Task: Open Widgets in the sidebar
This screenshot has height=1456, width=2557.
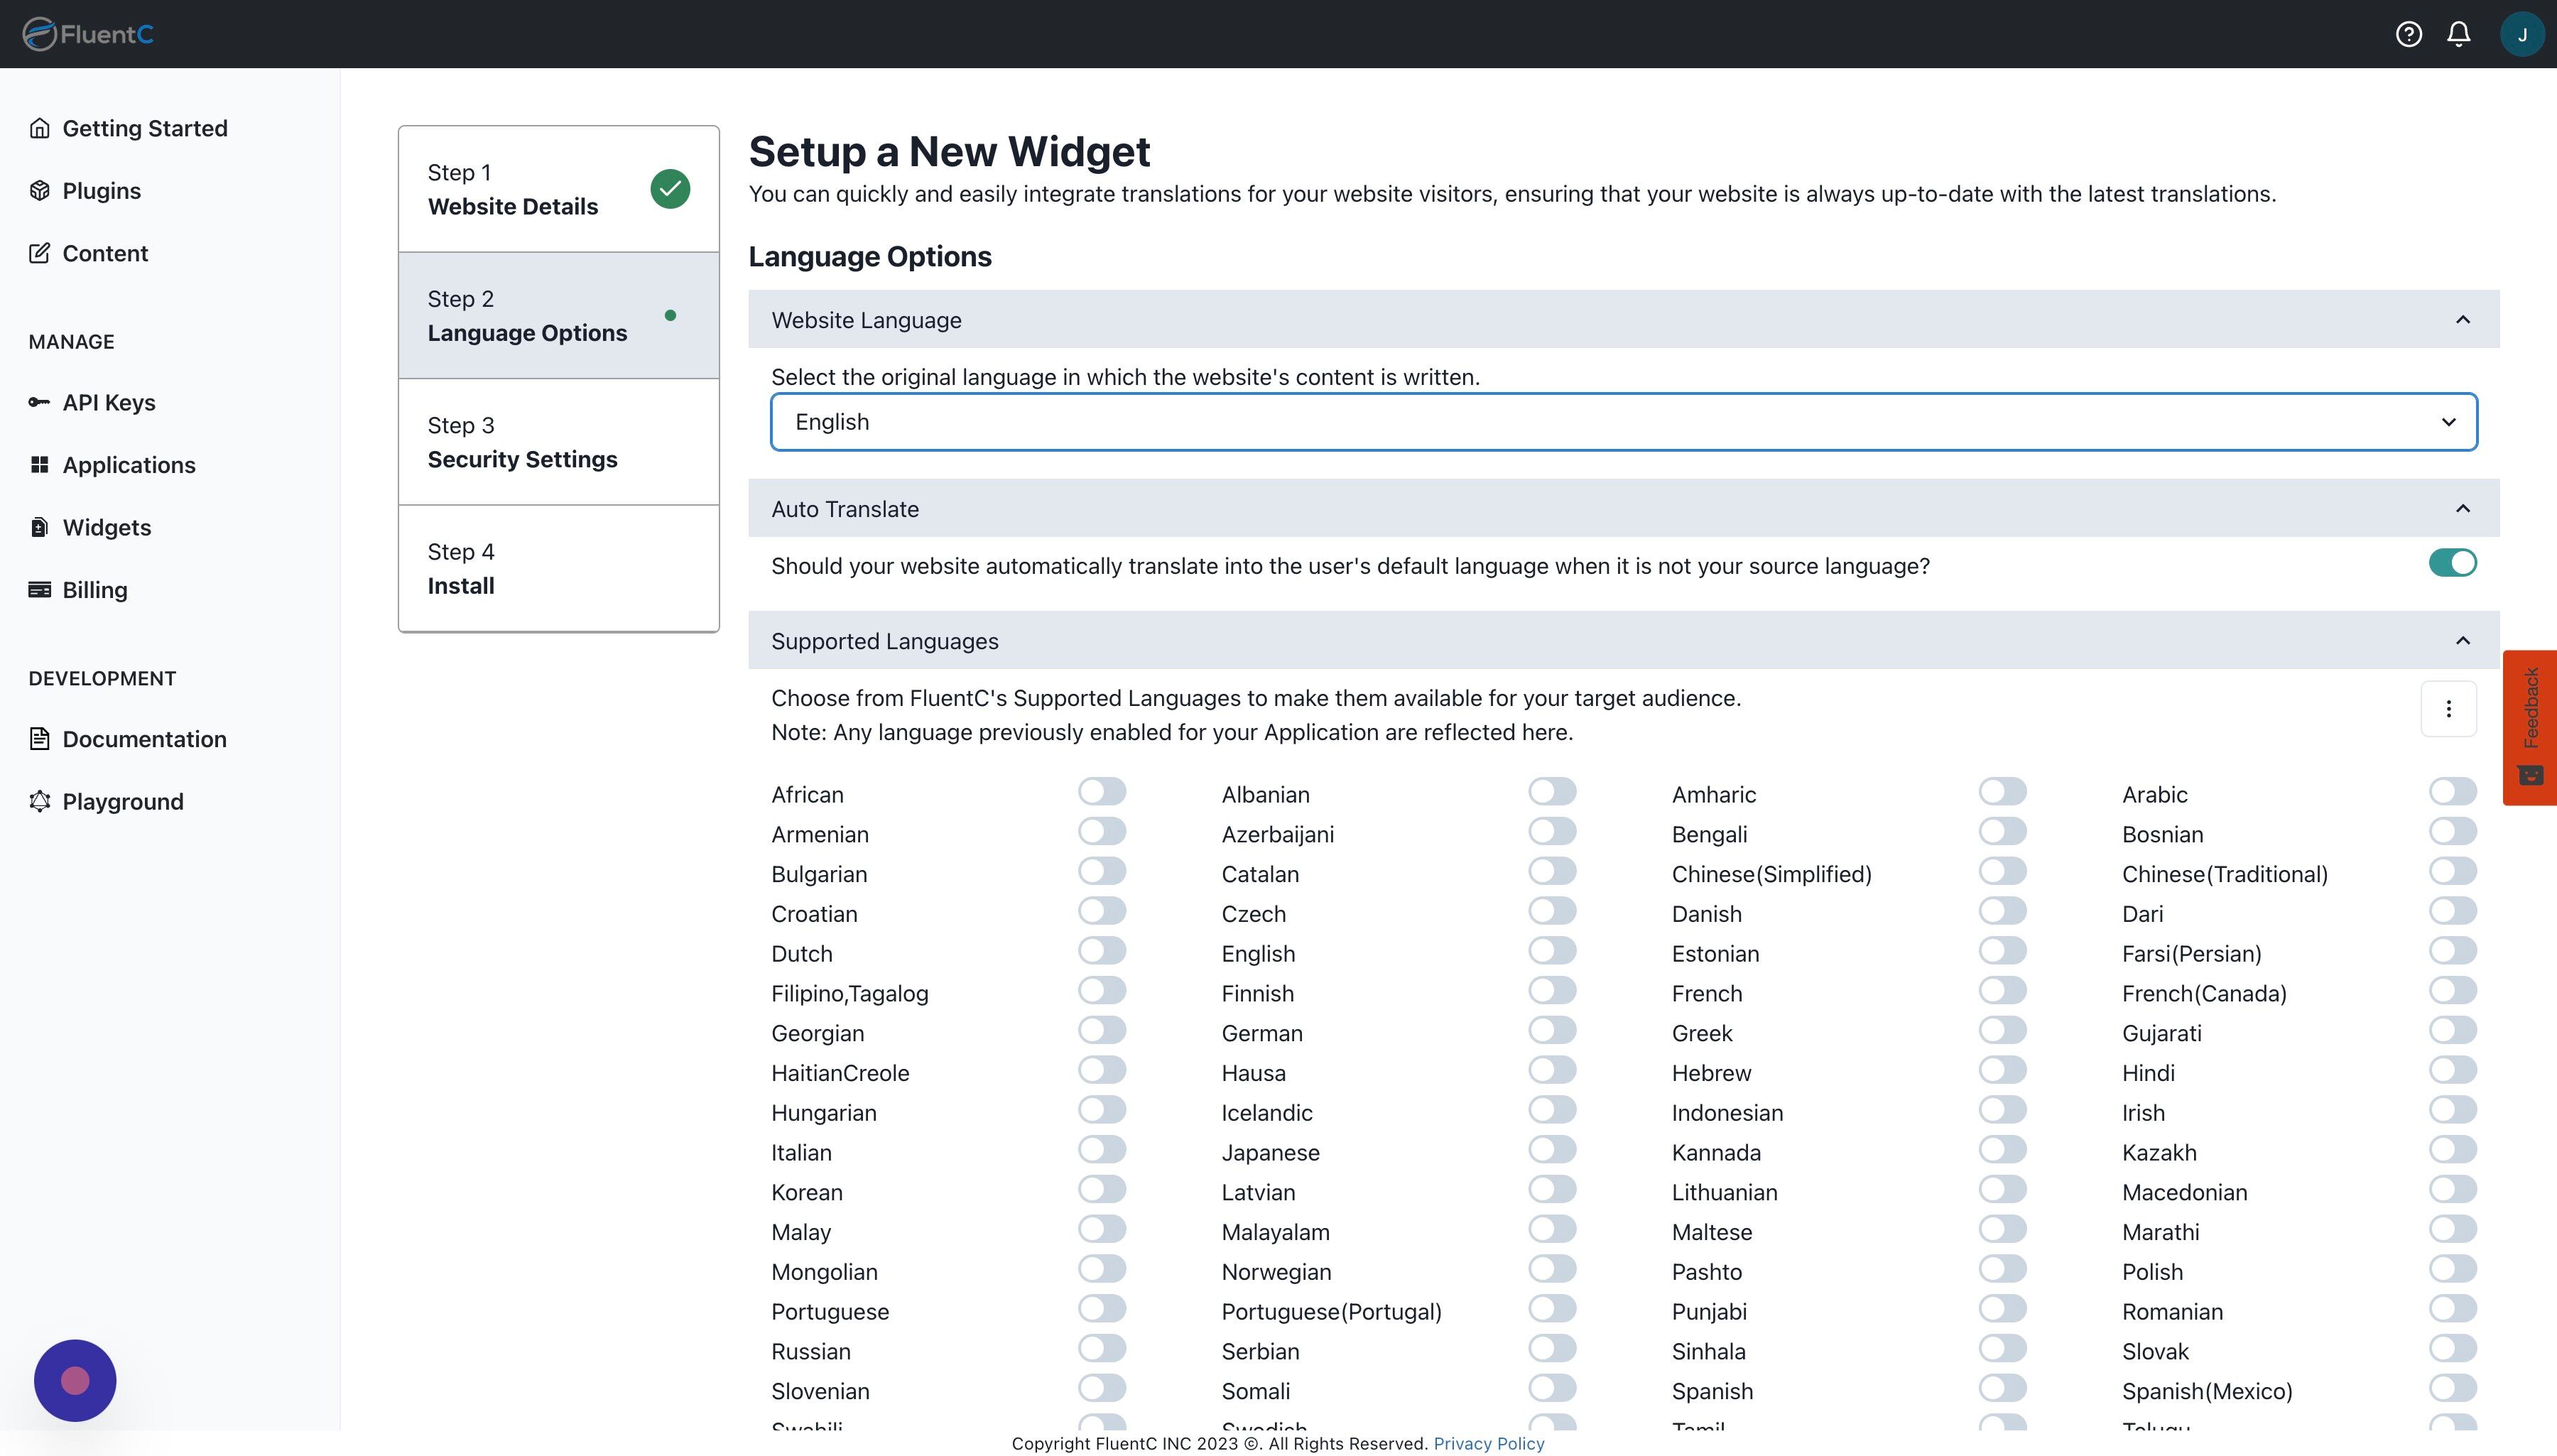Action: tap(107, 527)
